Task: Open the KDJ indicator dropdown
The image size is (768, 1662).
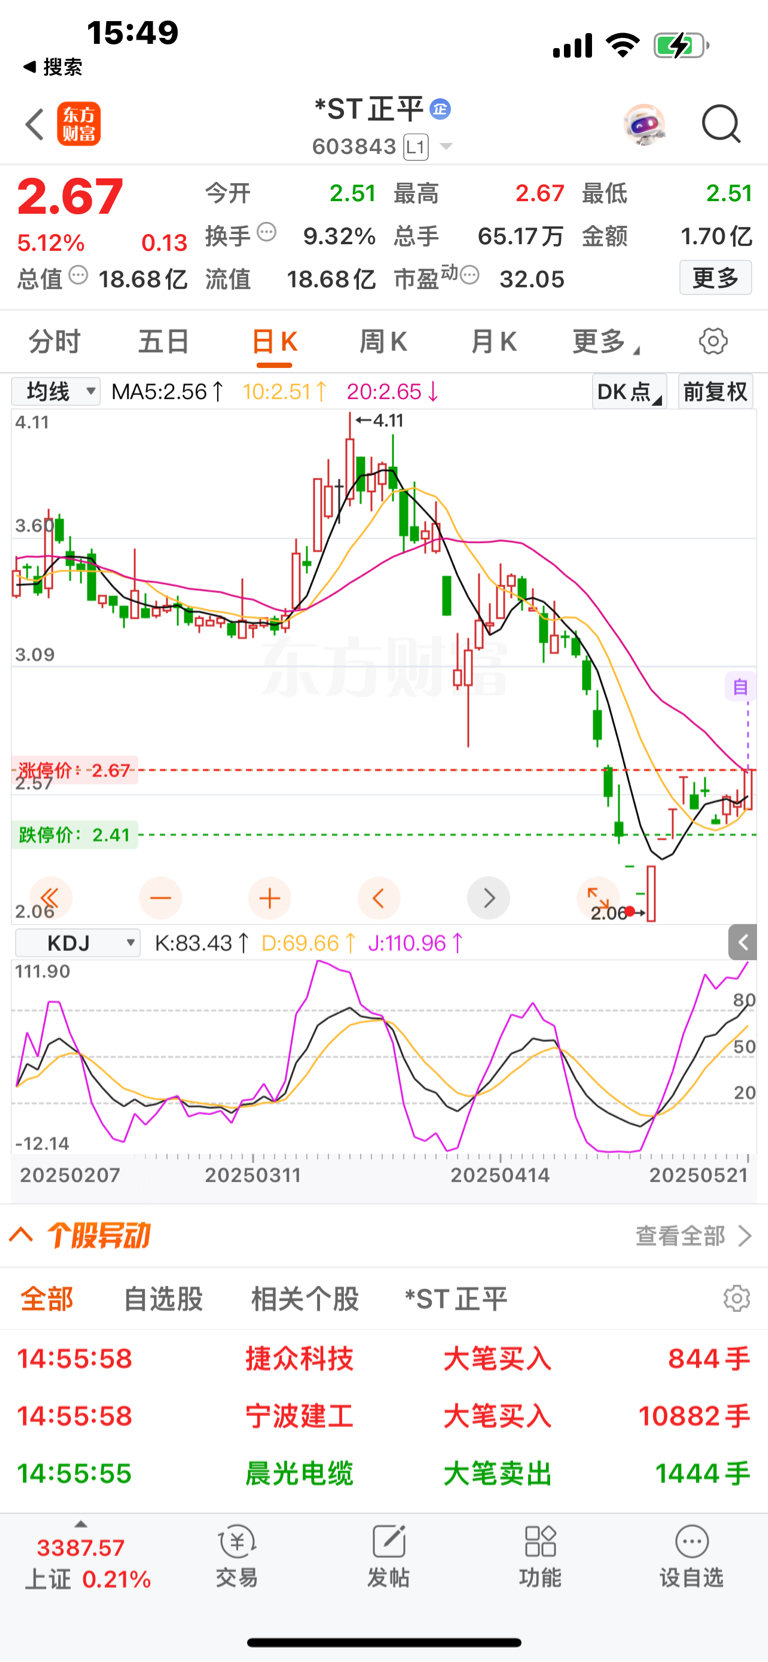Action: tap(78, 943)
